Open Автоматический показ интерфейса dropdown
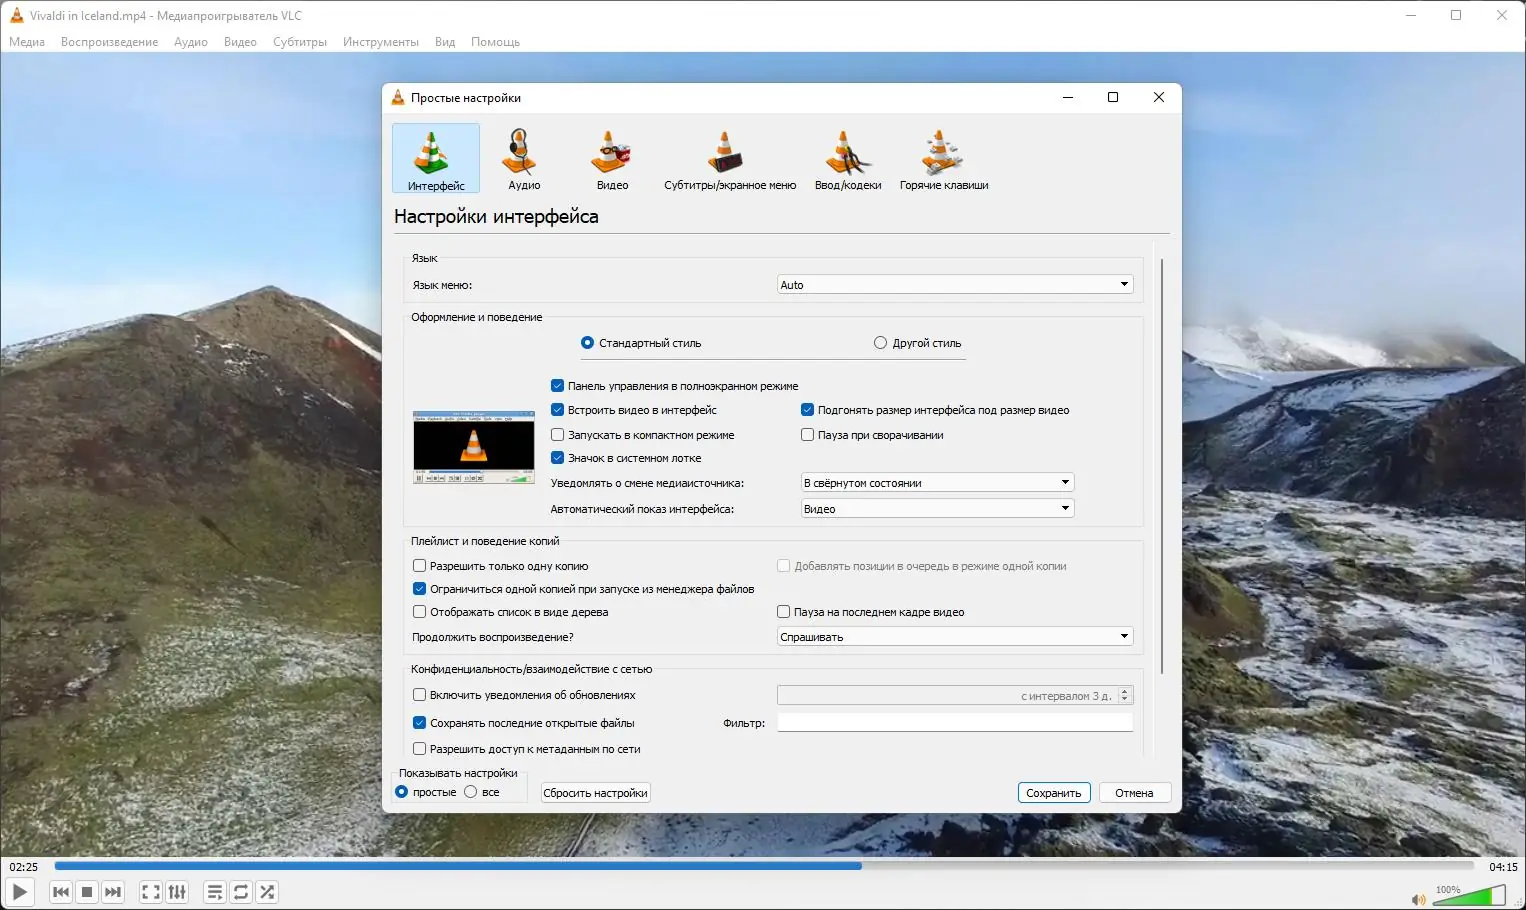 pyautogui.click(x=937, y=509)
